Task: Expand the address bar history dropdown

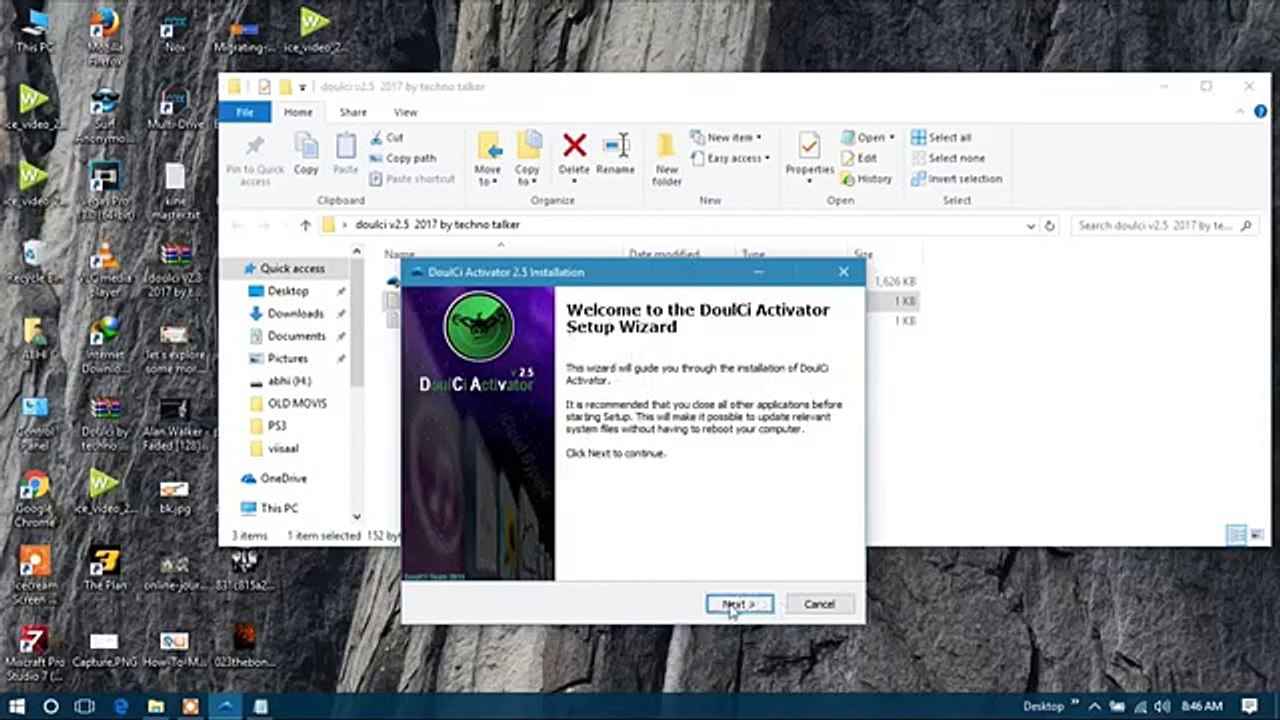Action: point(1031,226)
